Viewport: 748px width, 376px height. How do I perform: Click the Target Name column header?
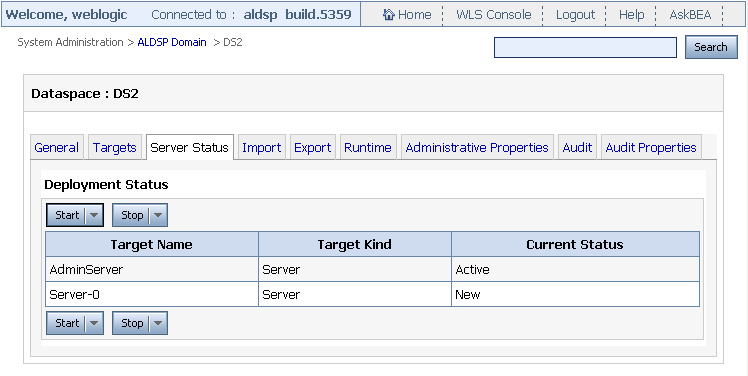pos(152,244)
